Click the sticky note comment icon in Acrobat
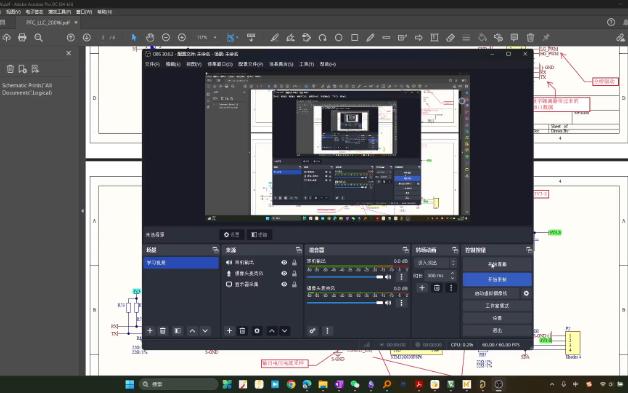The width and height of the screenshot is (628, 393). click(x=514, y=38)
